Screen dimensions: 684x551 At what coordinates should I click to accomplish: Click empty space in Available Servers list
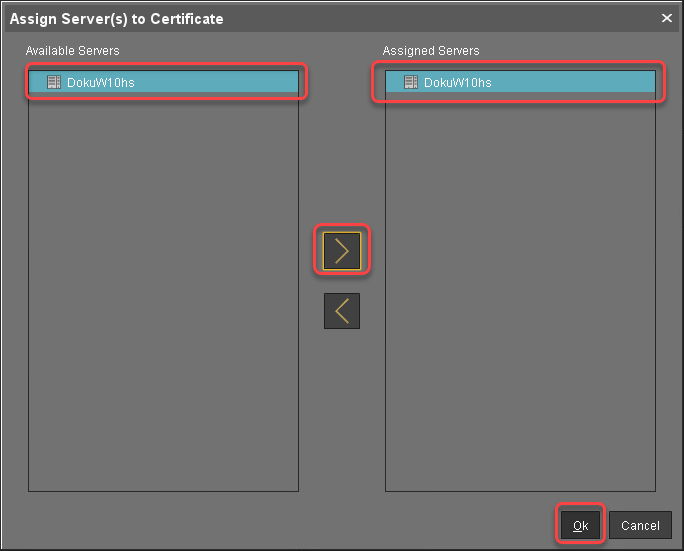tap(163, 300)
